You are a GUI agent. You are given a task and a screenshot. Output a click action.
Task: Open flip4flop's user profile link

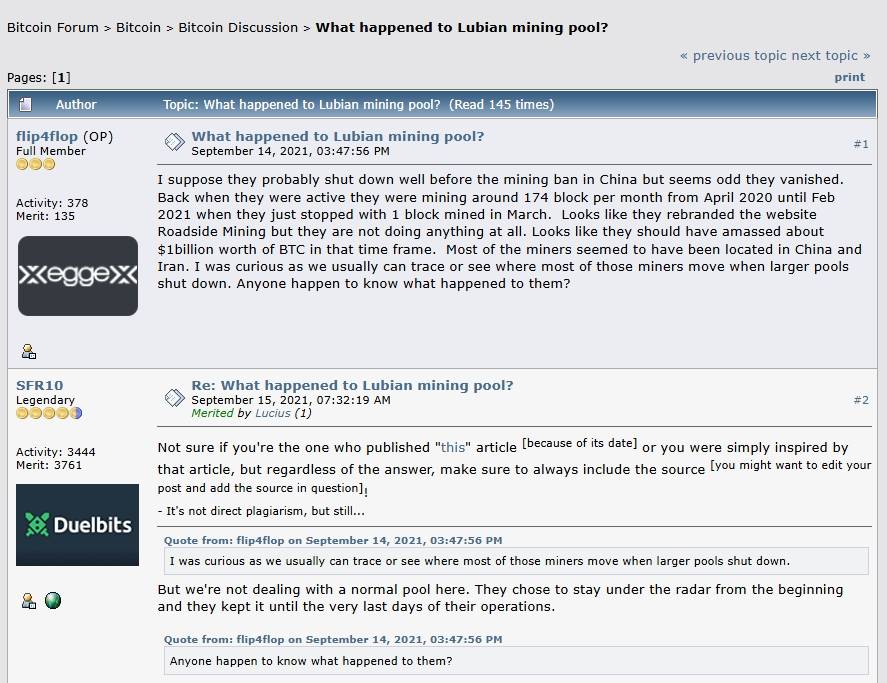click(x=47, y=136)
